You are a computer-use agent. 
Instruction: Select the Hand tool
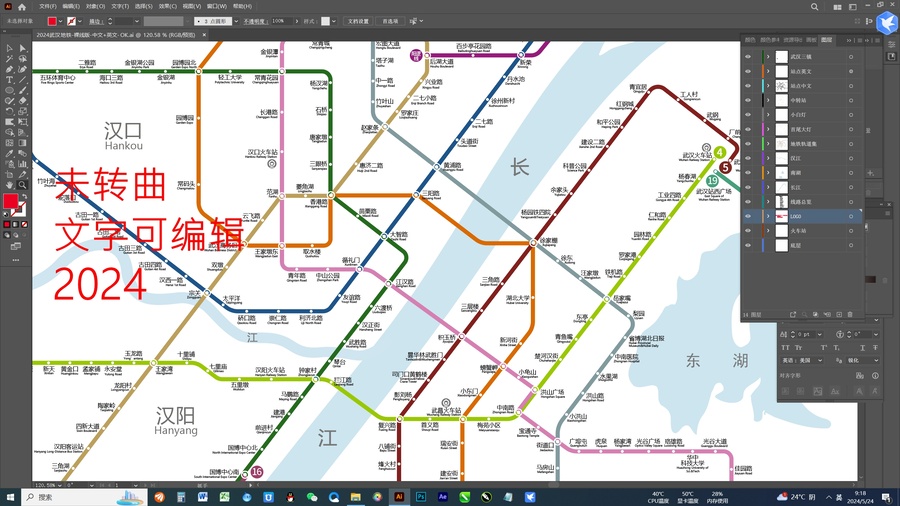tap(10, 185)
